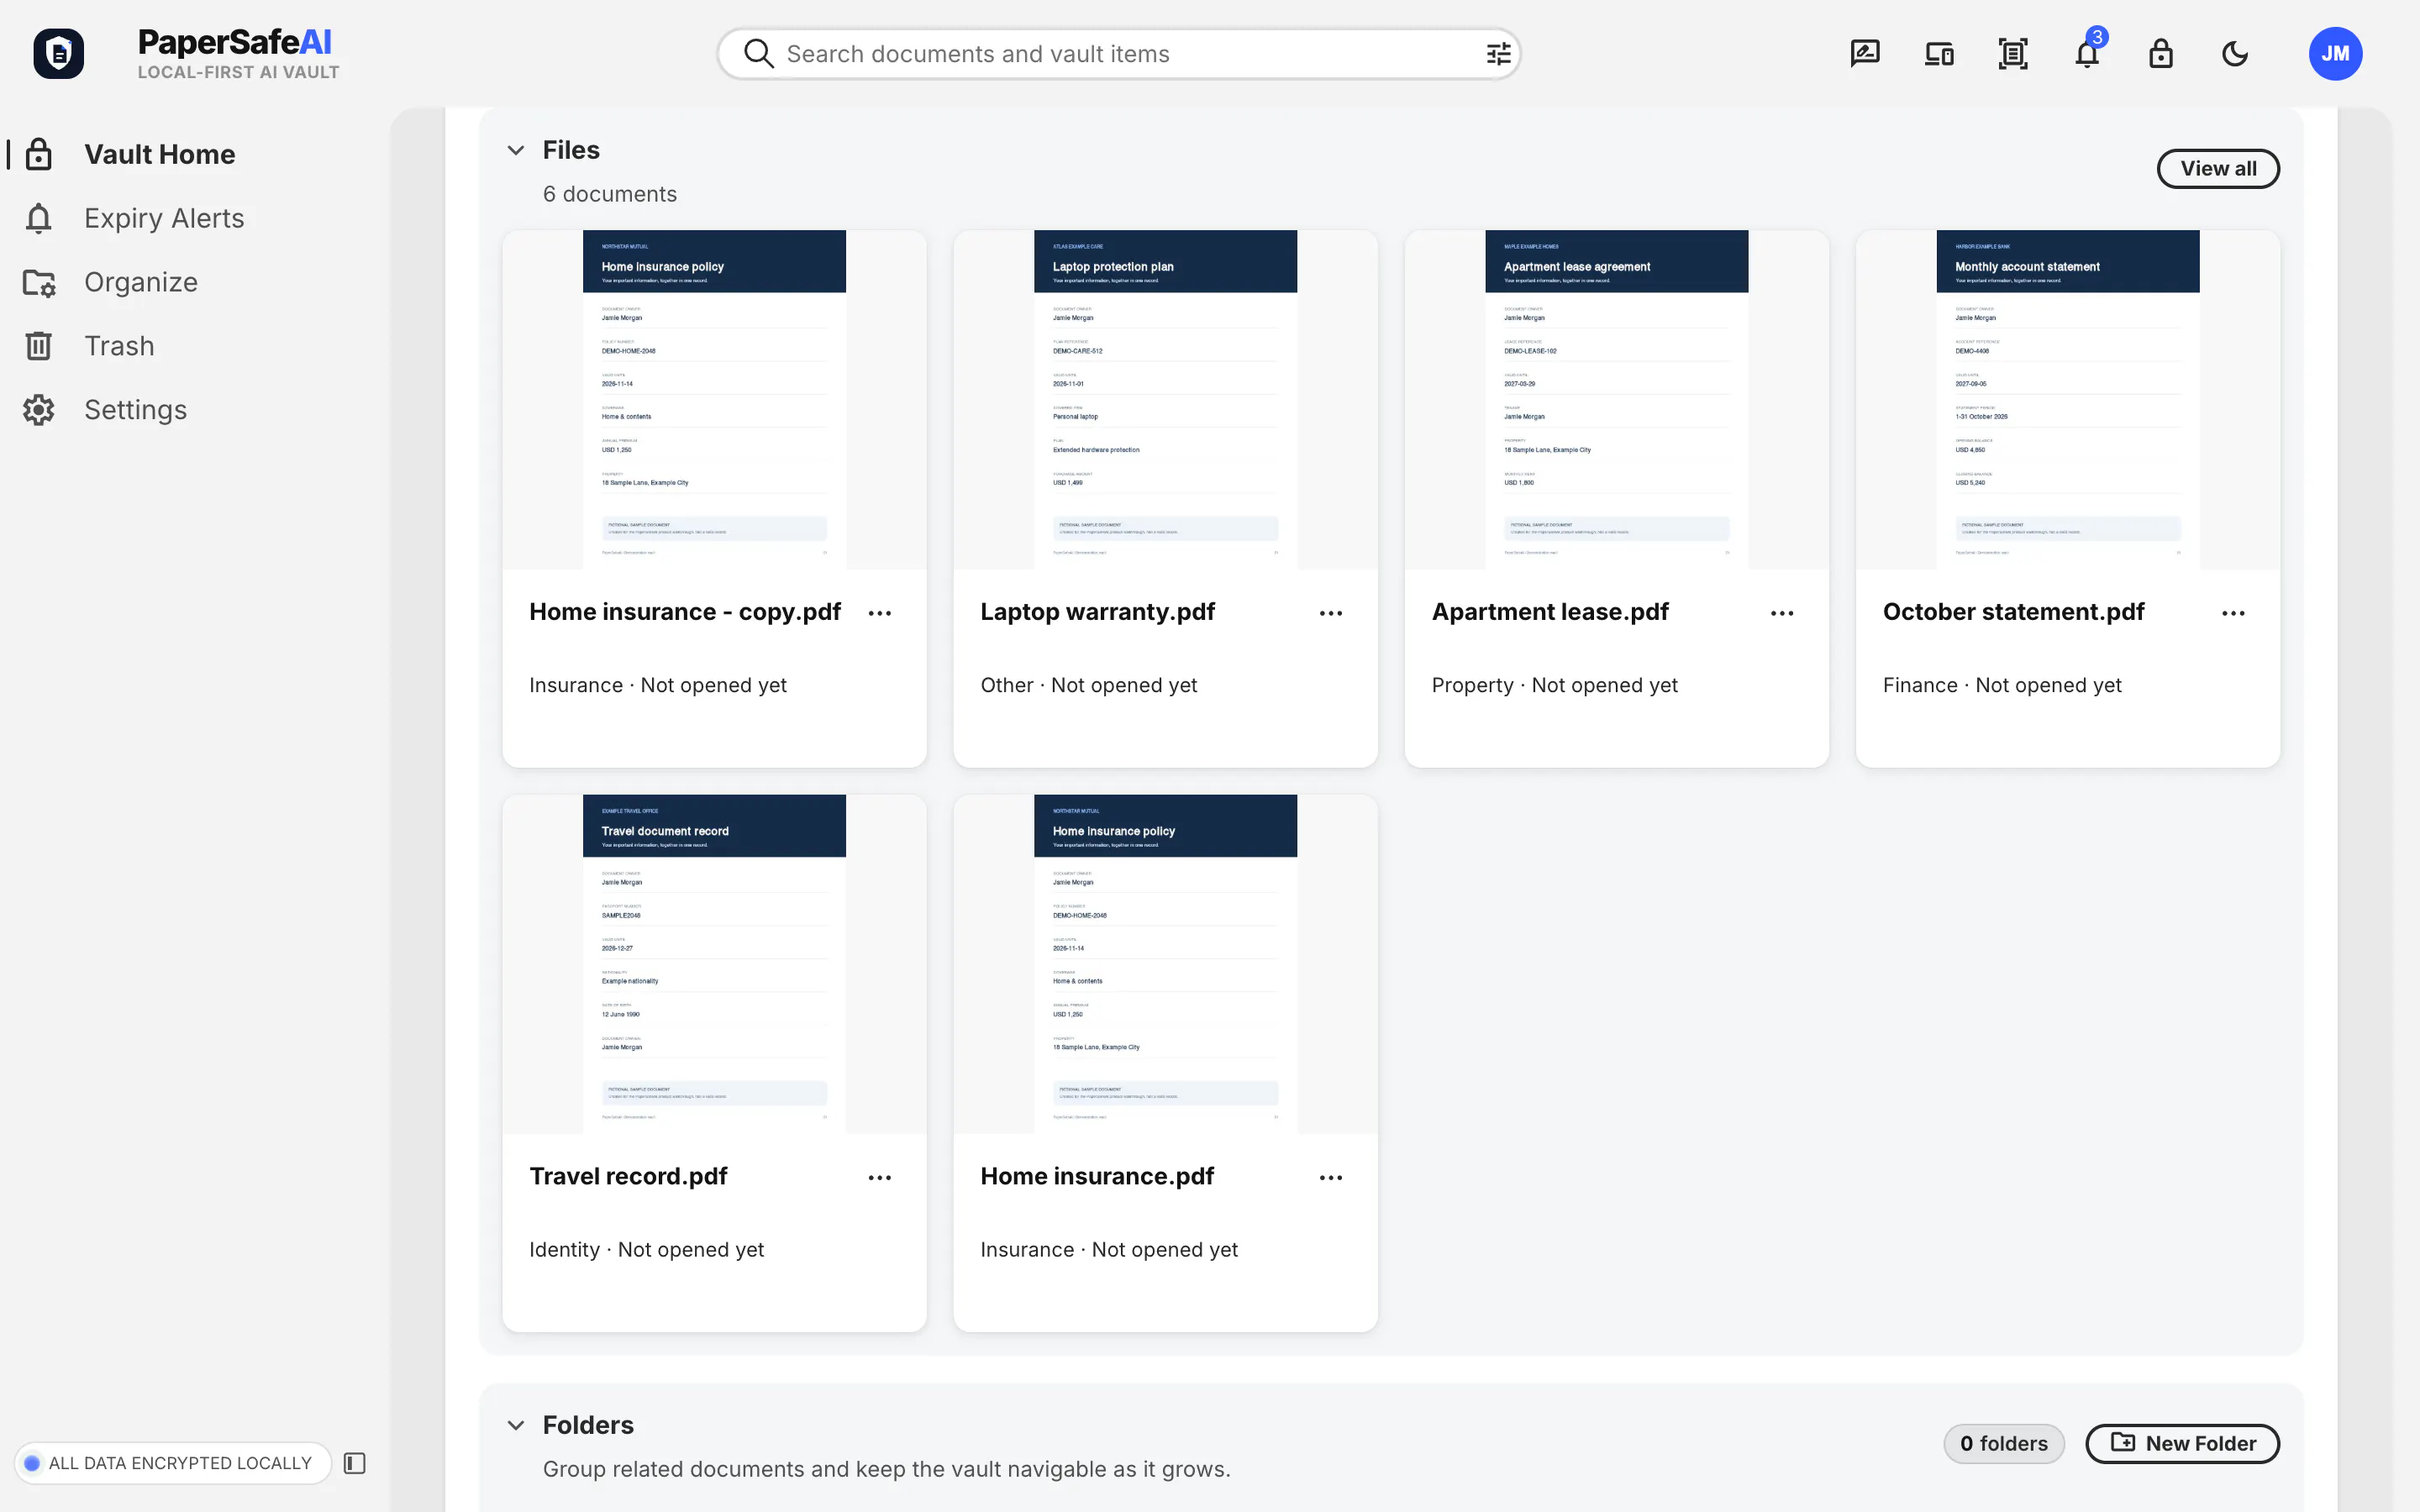Open more options for Home insurance.pdf
The image size is (2420, 1512).
point(1330,1178)
